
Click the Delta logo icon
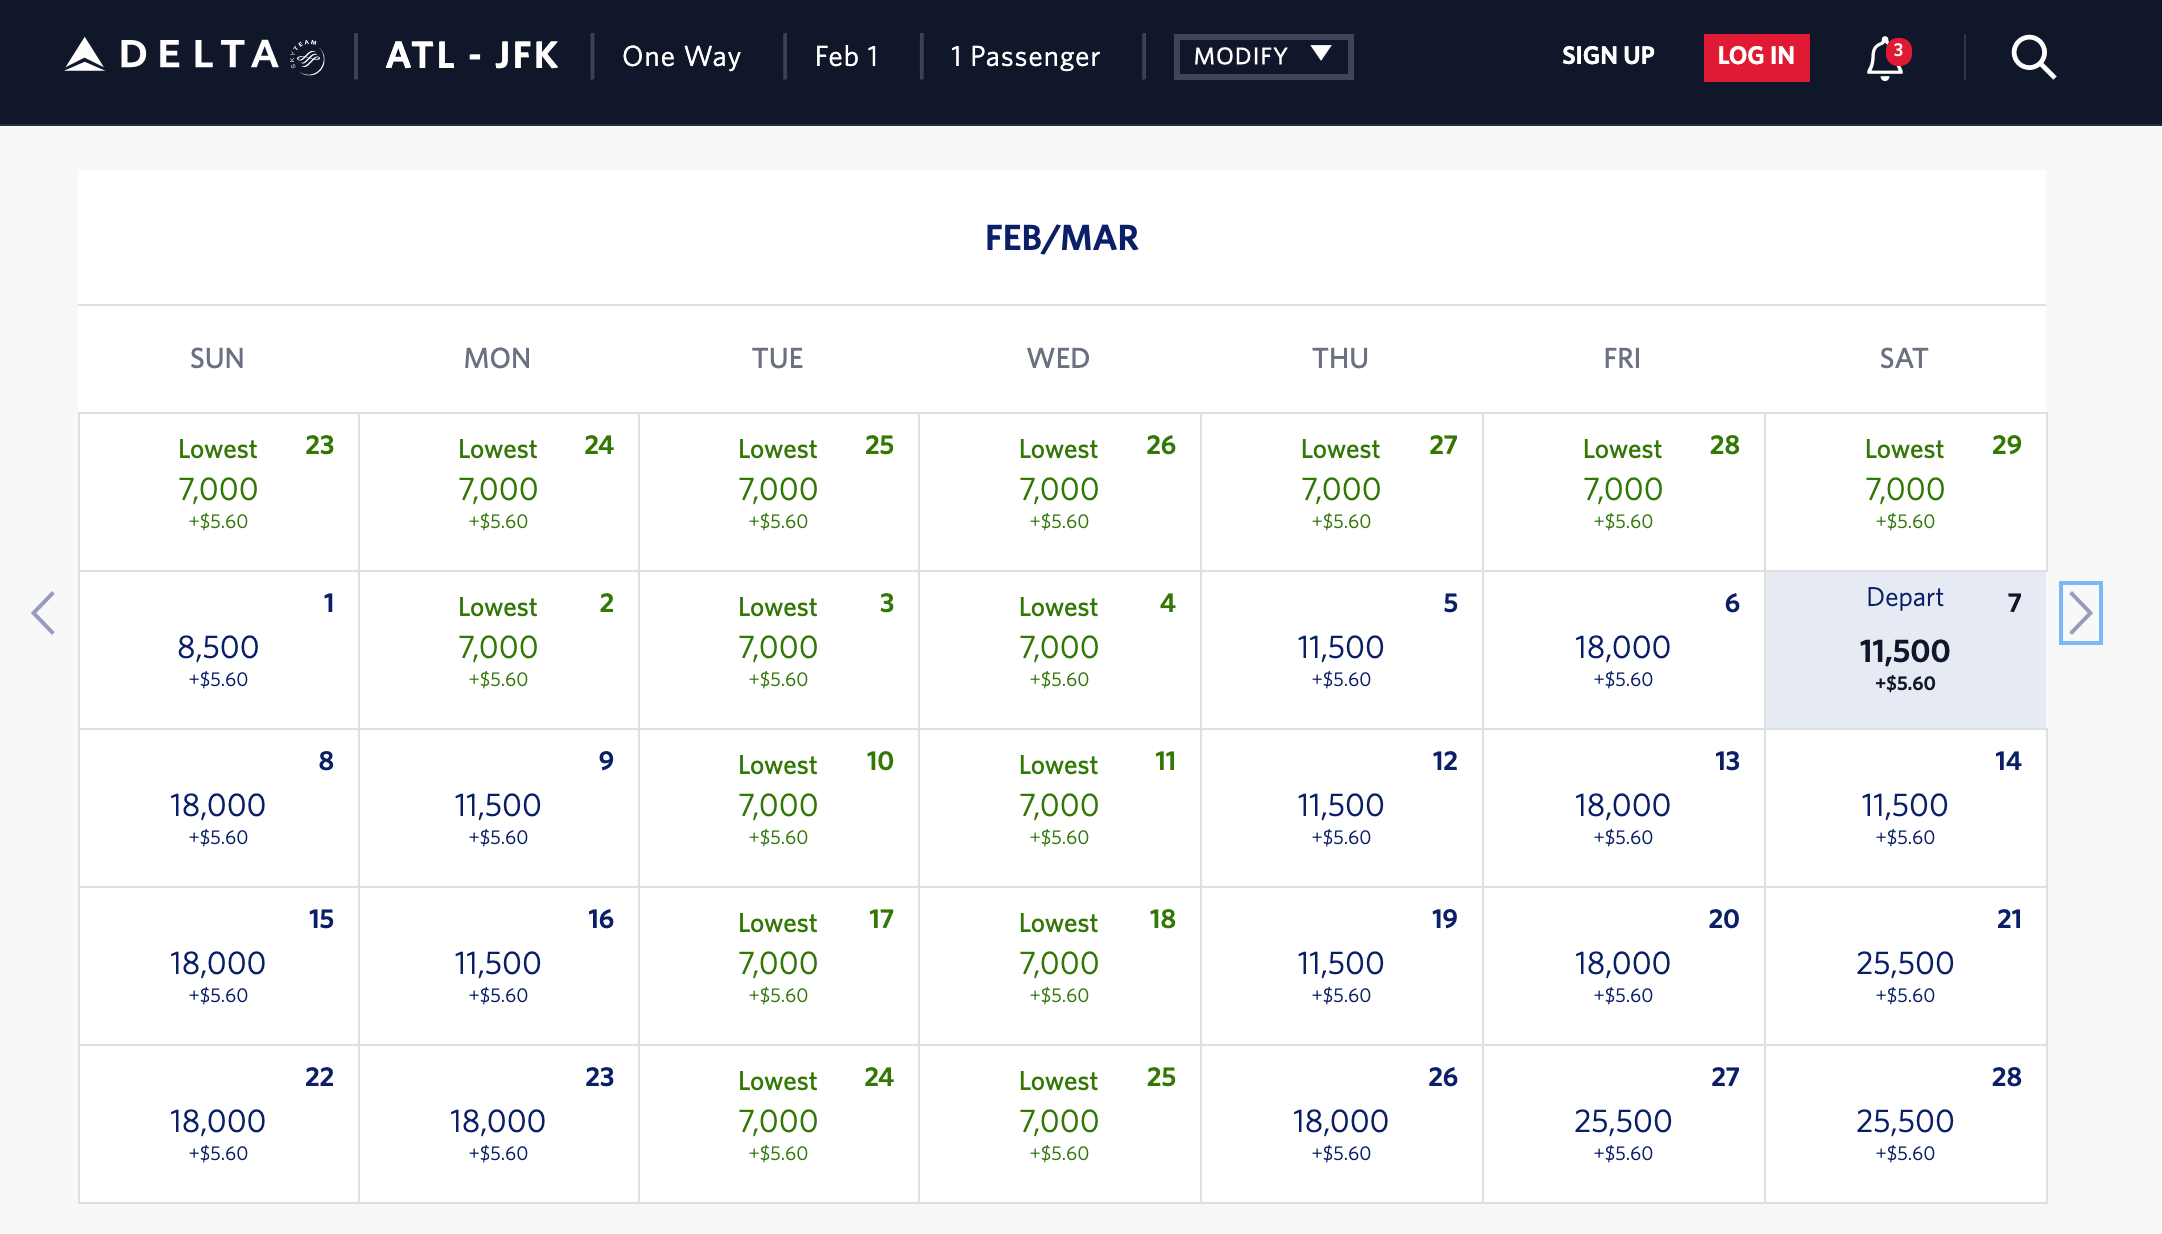86,55
